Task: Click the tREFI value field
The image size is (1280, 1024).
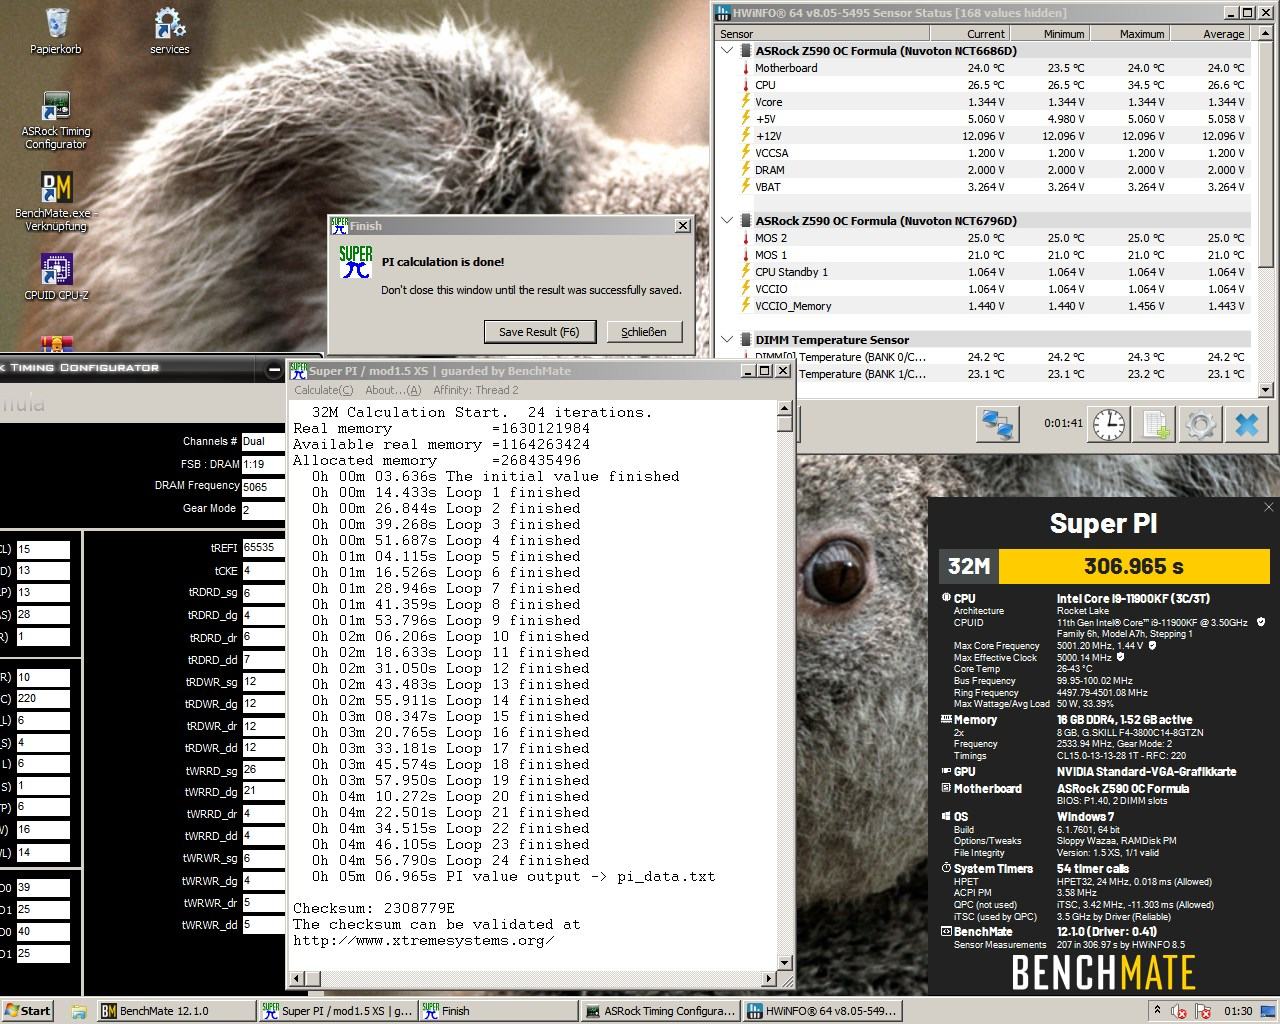Action: point(262,548)
